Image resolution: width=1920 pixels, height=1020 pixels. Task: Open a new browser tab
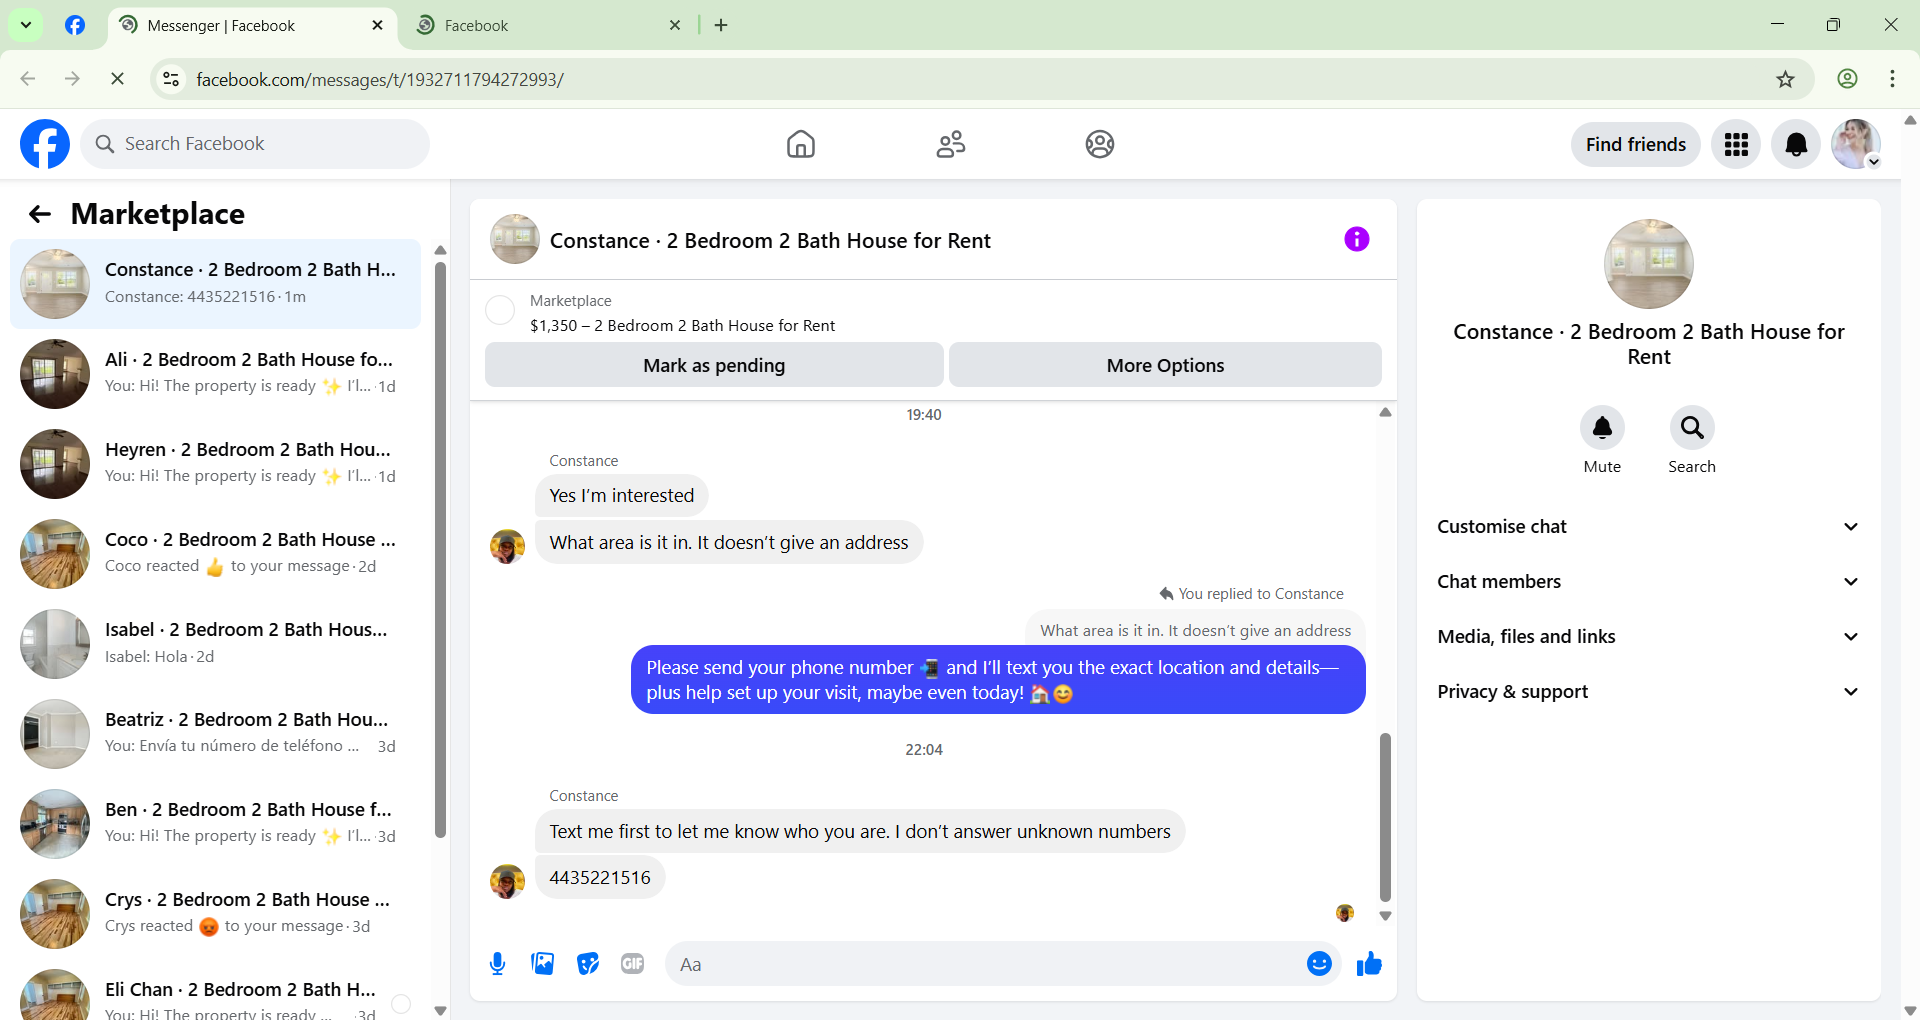(721, 25)
